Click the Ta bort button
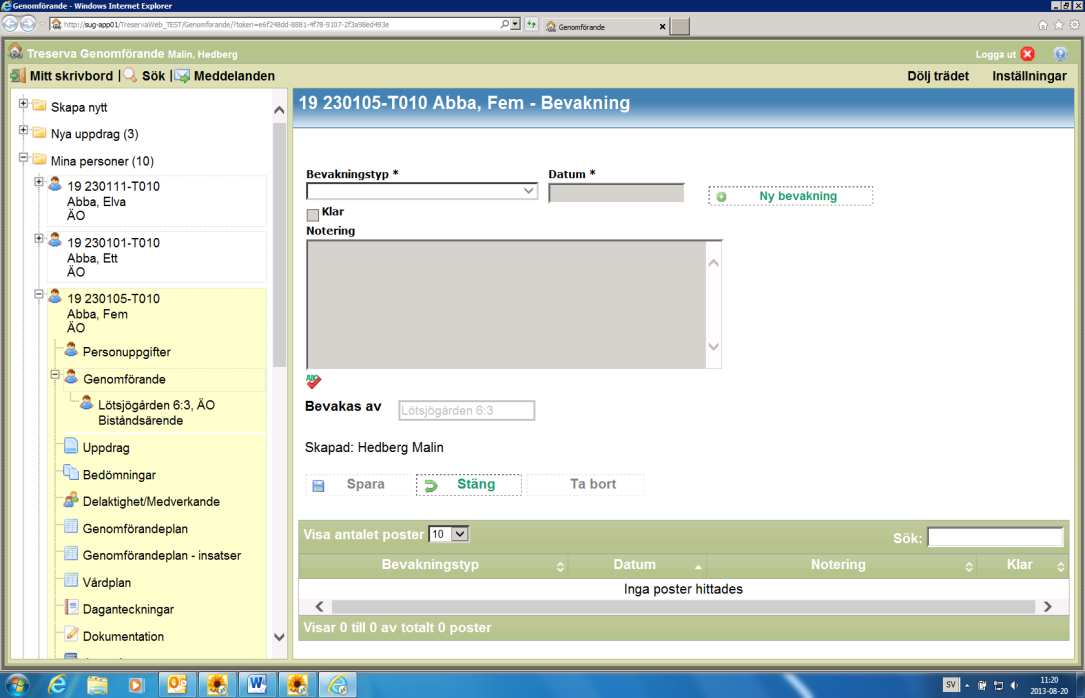 [x=585, y=484]
